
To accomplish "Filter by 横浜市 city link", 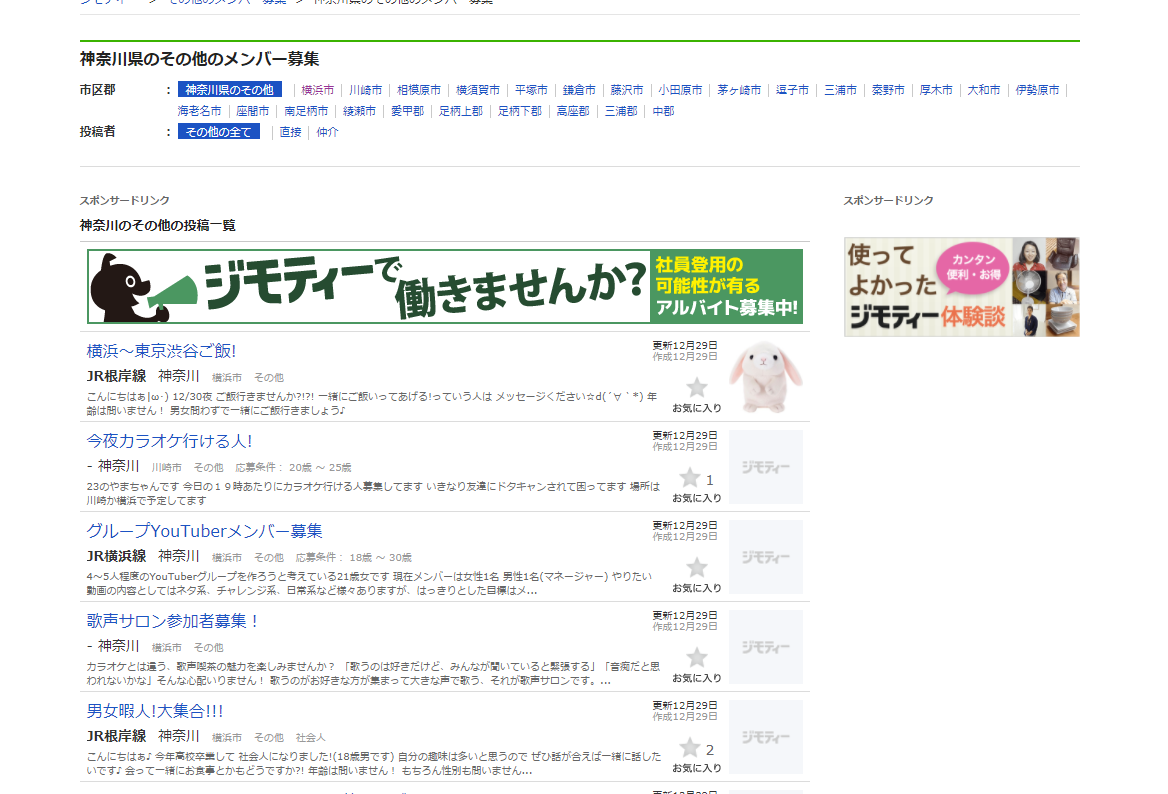I will tap(318, 90).
